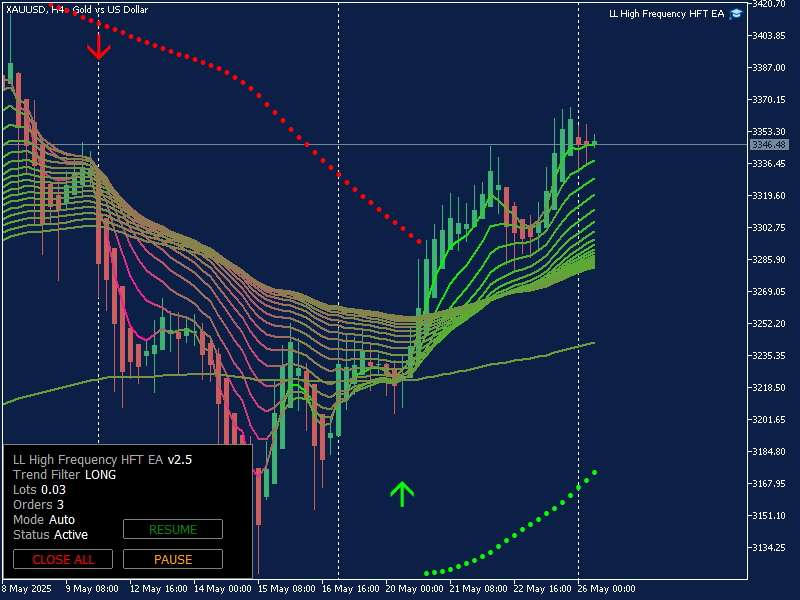Click the 16 May 16:00 time label

pyautogui.click(x=351, y=588)
